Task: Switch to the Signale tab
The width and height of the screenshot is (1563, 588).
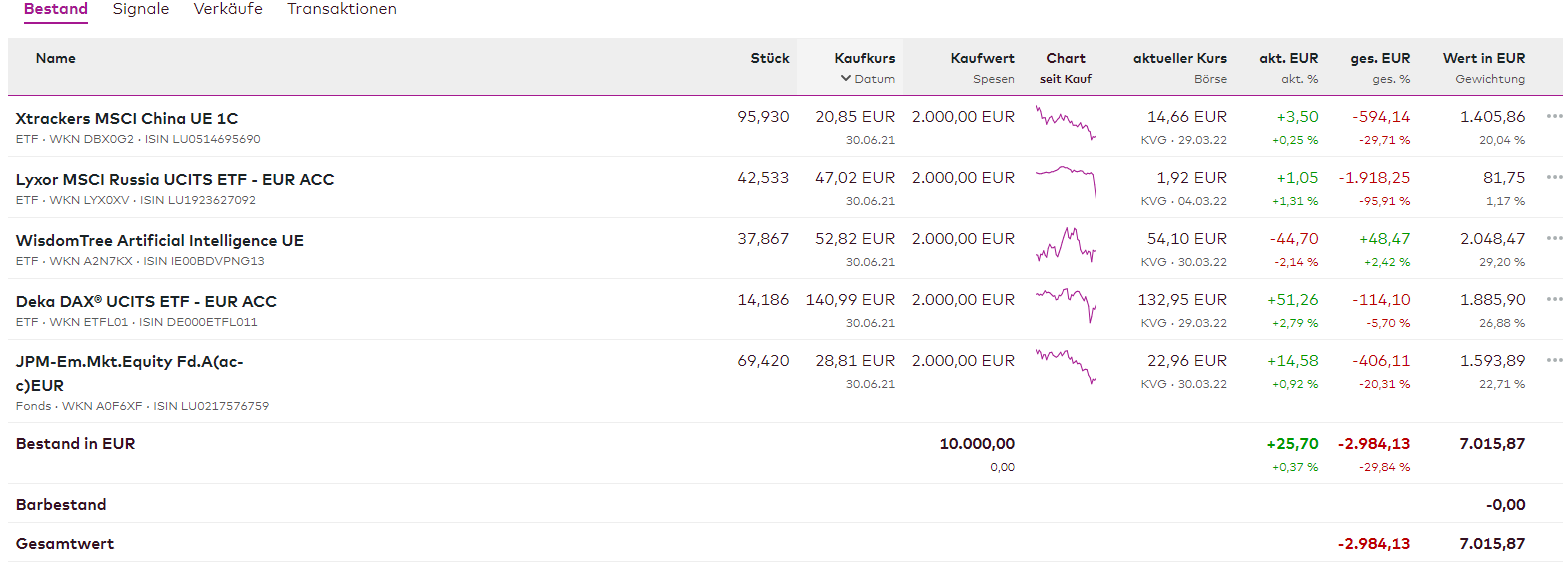Action: [x=141, y=9]
